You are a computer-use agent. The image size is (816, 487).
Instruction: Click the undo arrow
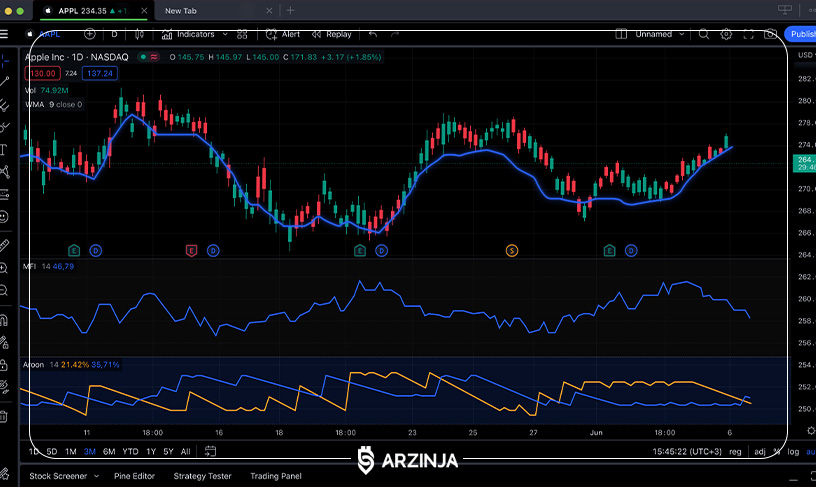(373, 34)
